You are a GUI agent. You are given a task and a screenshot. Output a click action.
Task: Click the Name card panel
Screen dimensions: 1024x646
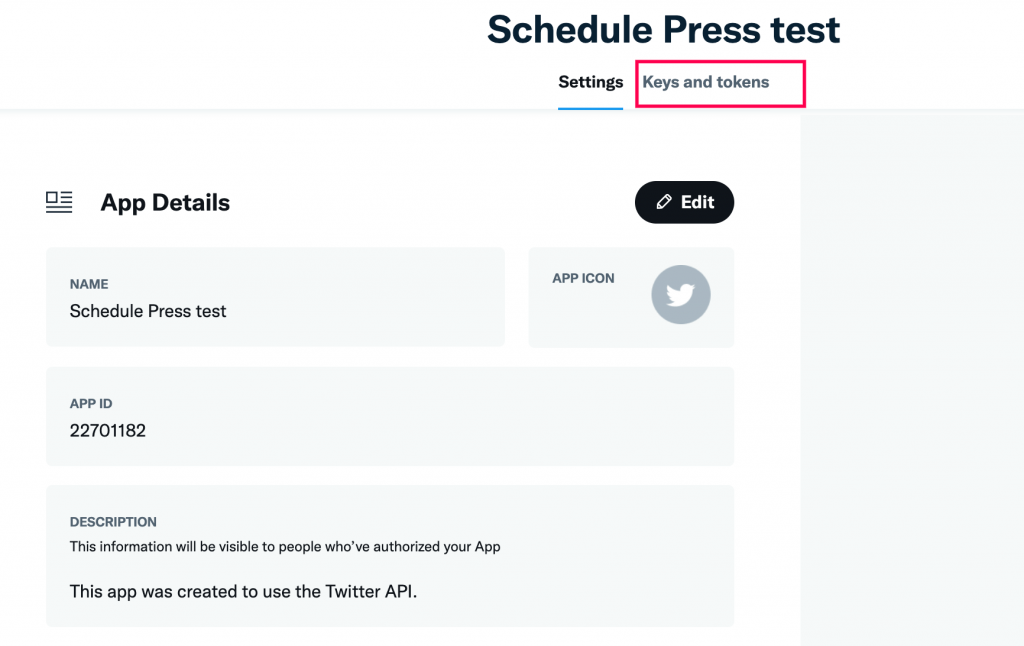[x=275, y=297]
